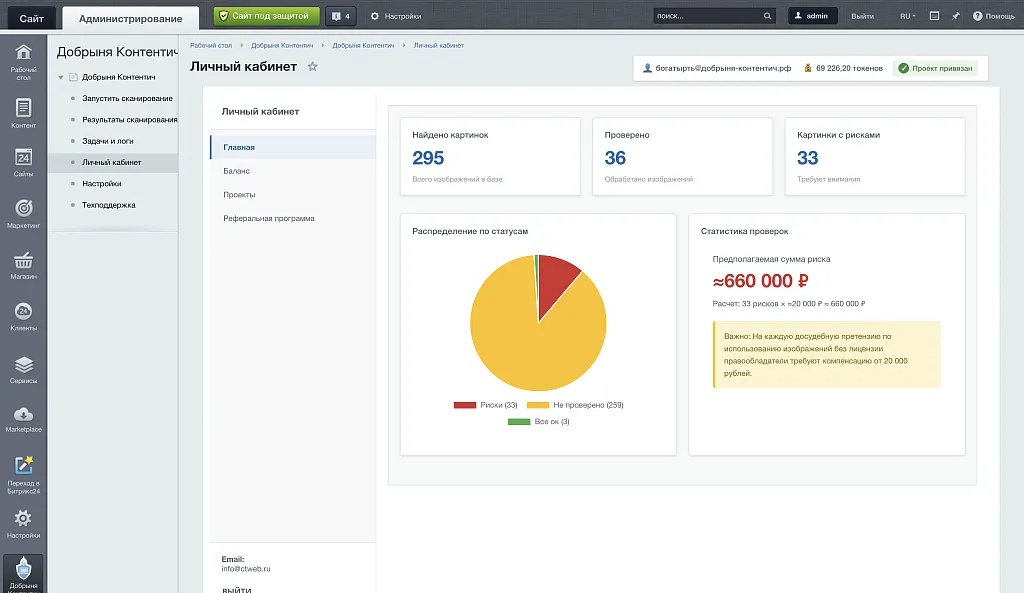Toggle Не проверено series in chart legend
Image resolution: width=1024 pixels, height=593 pixels.
point(574,405)
